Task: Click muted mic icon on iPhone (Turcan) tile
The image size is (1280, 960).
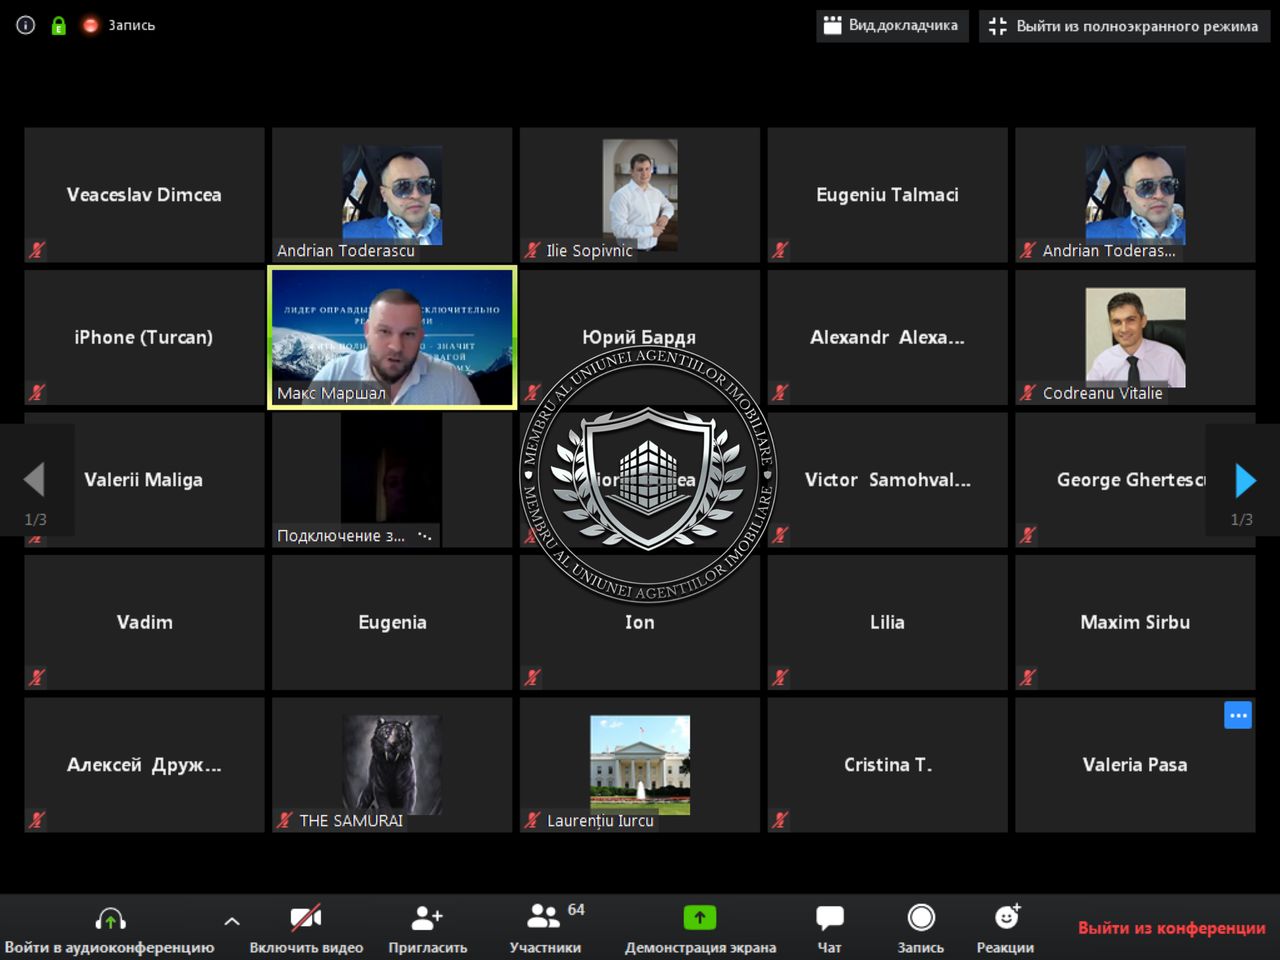Action: (x=37, y=393)
